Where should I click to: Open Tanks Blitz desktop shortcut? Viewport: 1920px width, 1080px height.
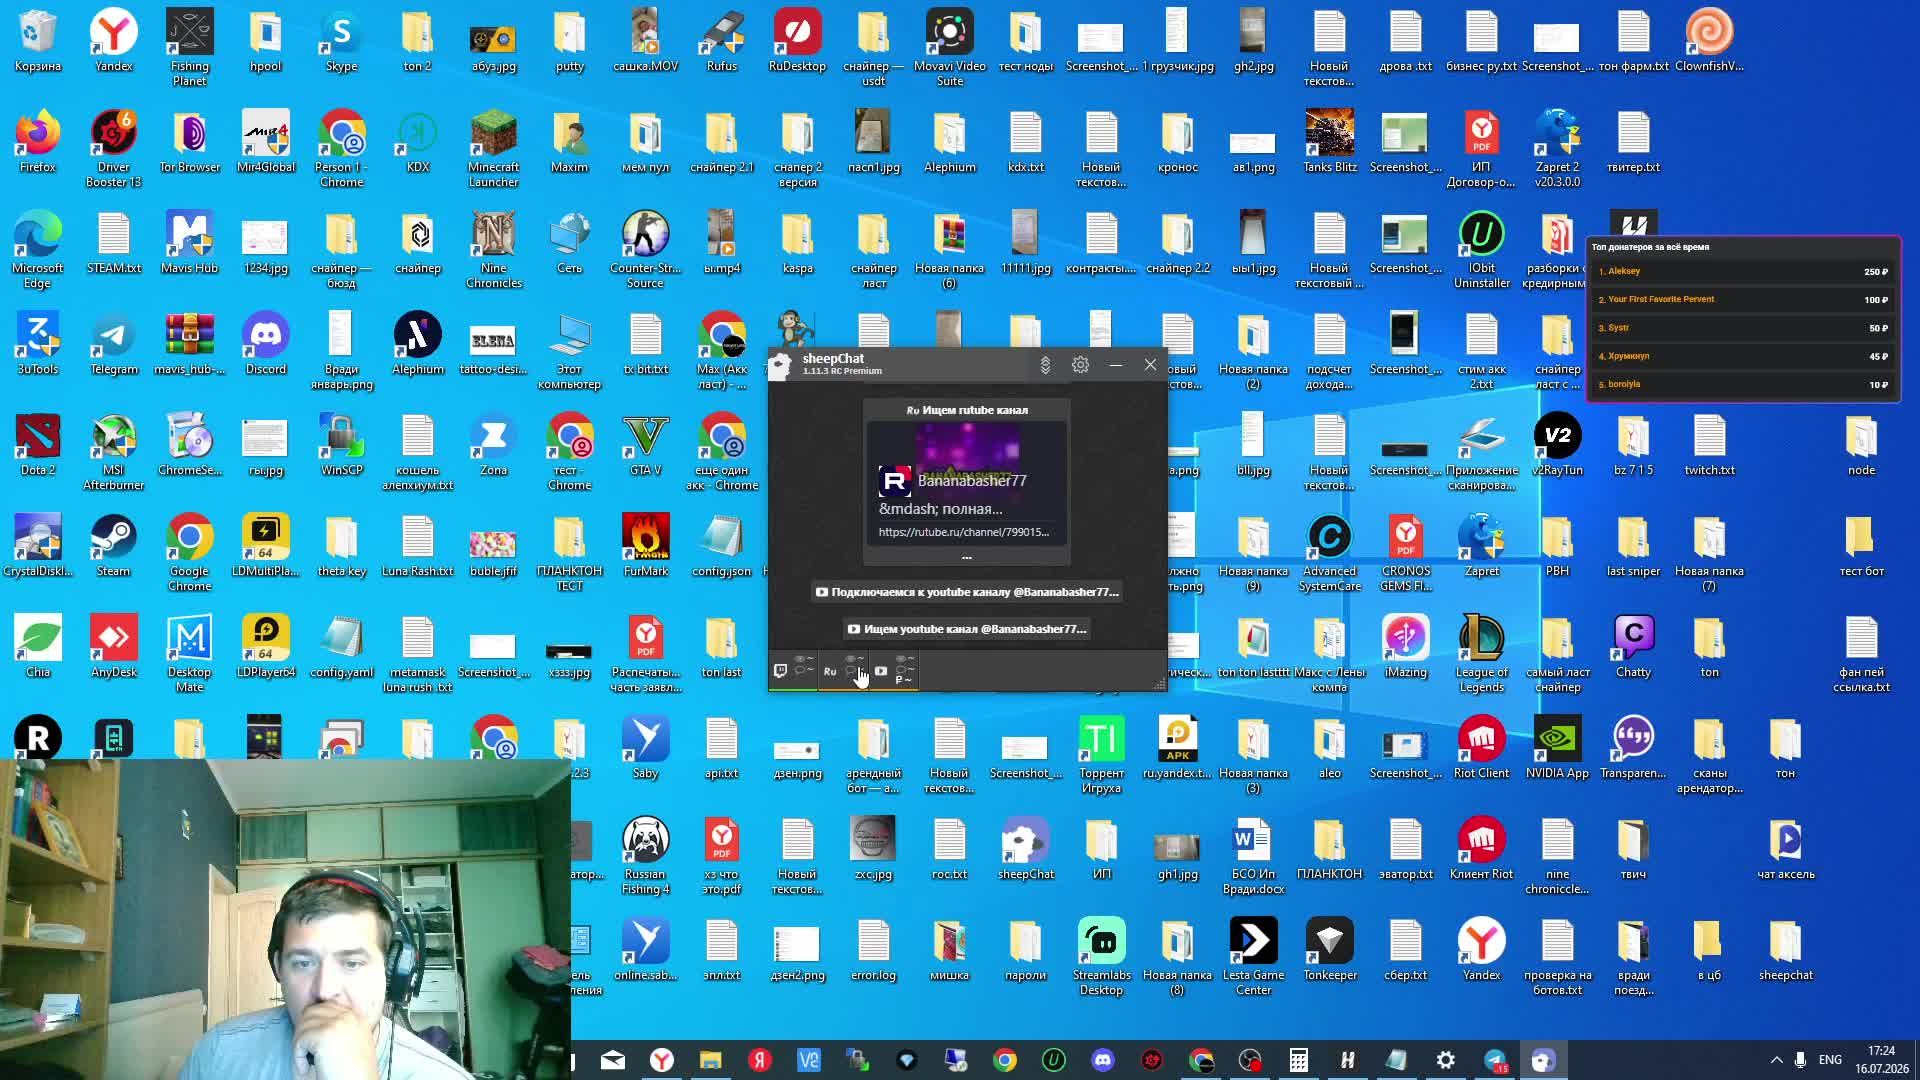pyautogui.click(x=1329, y=143)
